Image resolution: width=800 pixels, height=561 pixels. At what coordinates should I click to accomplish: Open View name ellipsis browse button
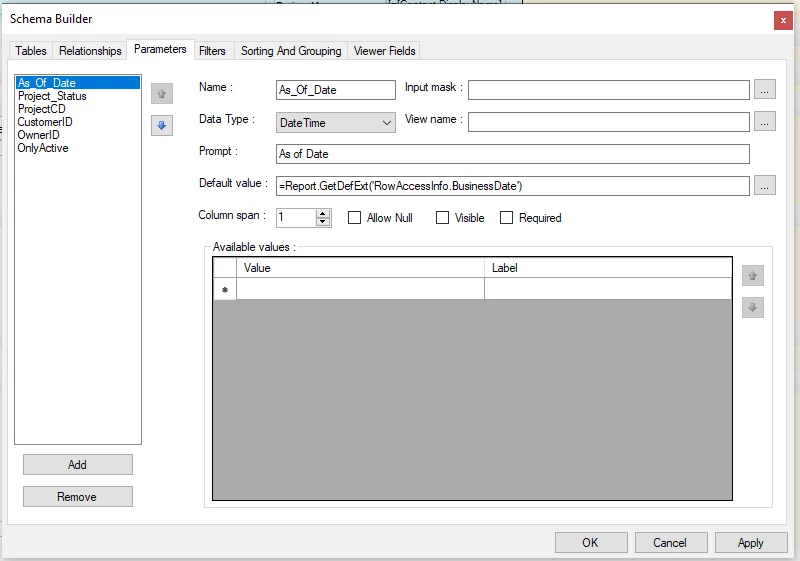pyautogui.click(x=764, y=121)
